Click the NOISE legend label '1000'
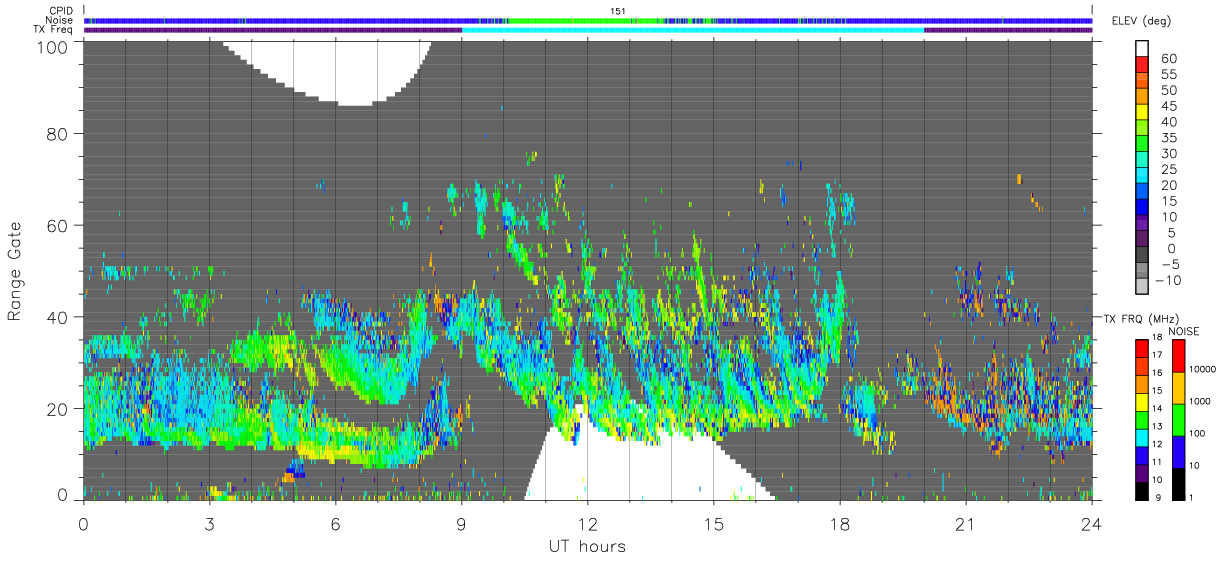Viewport: 1228px width, 567px height. click(x=1201, y=402)
